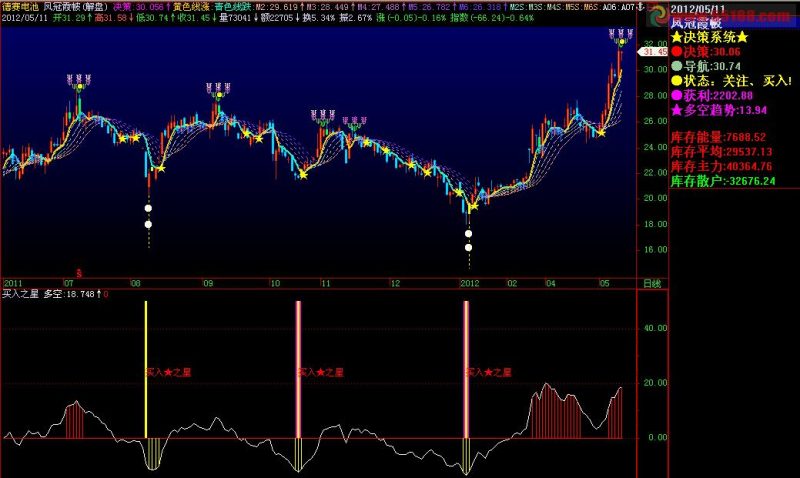Click the magenta star beside 多空趋势:13.94

tap(677, 110)
